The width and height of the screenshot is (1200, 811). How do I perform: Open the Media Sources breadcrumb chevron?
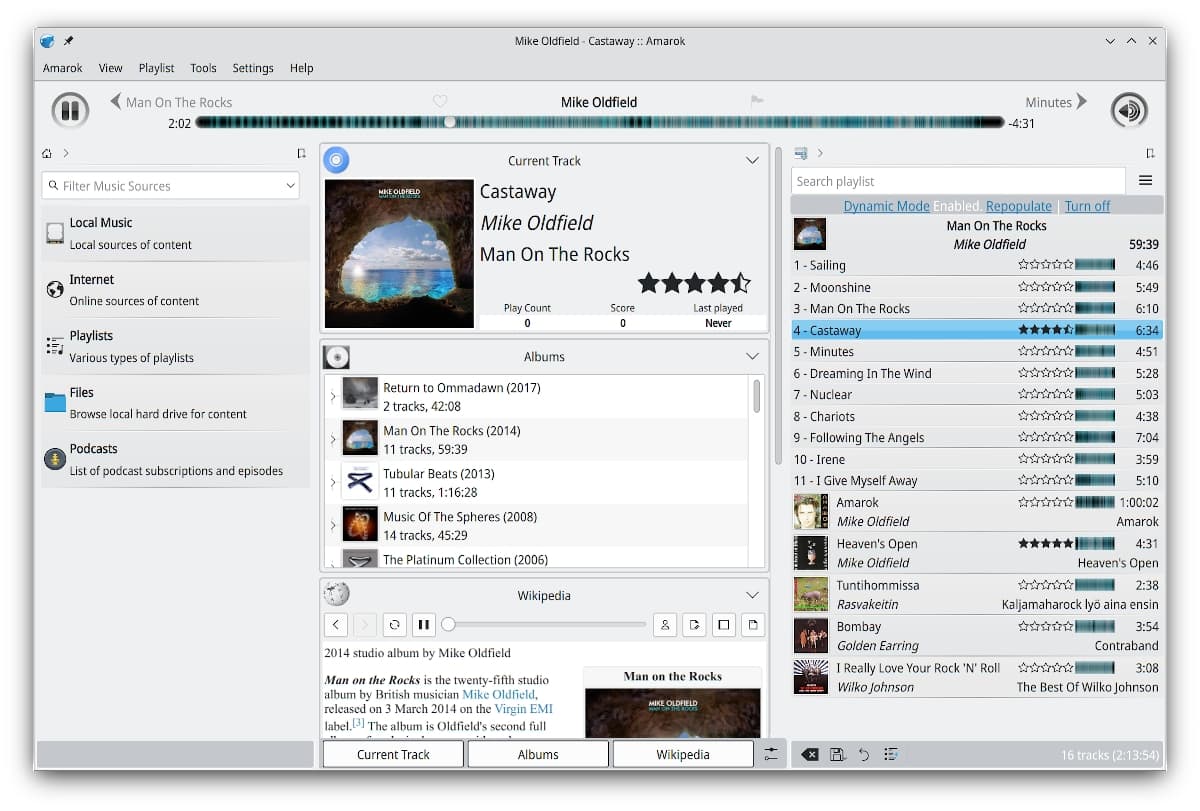coord(66,153)
